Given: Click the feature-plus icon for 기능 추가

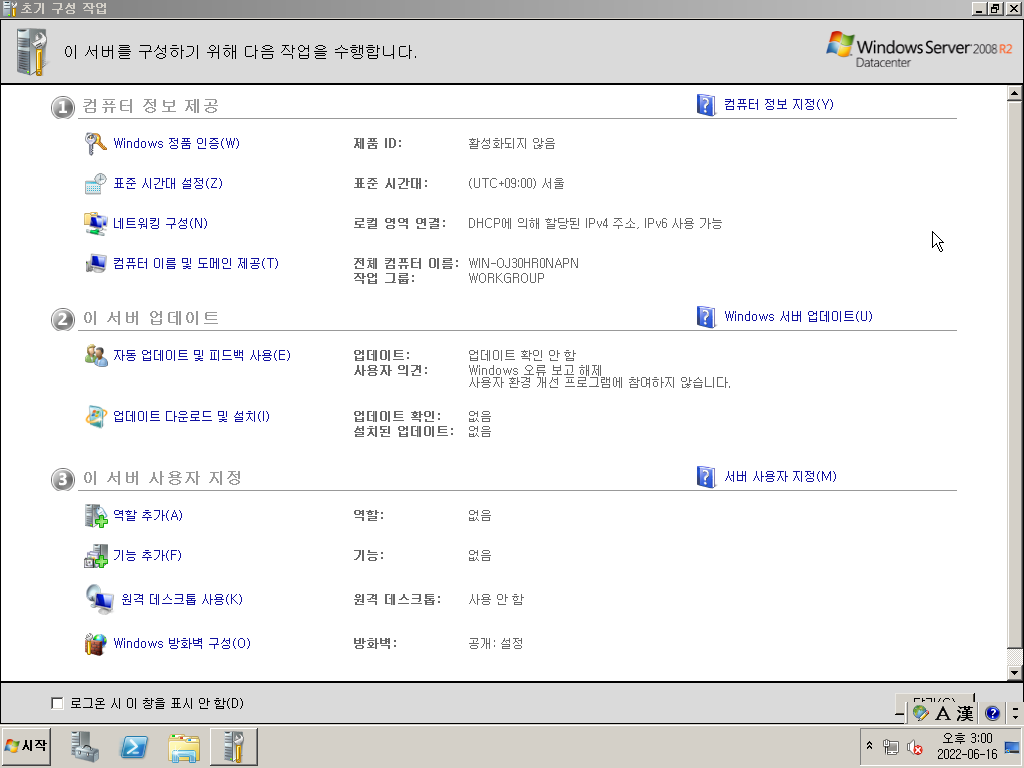Looking at the screenshot, I should (95, 556).
